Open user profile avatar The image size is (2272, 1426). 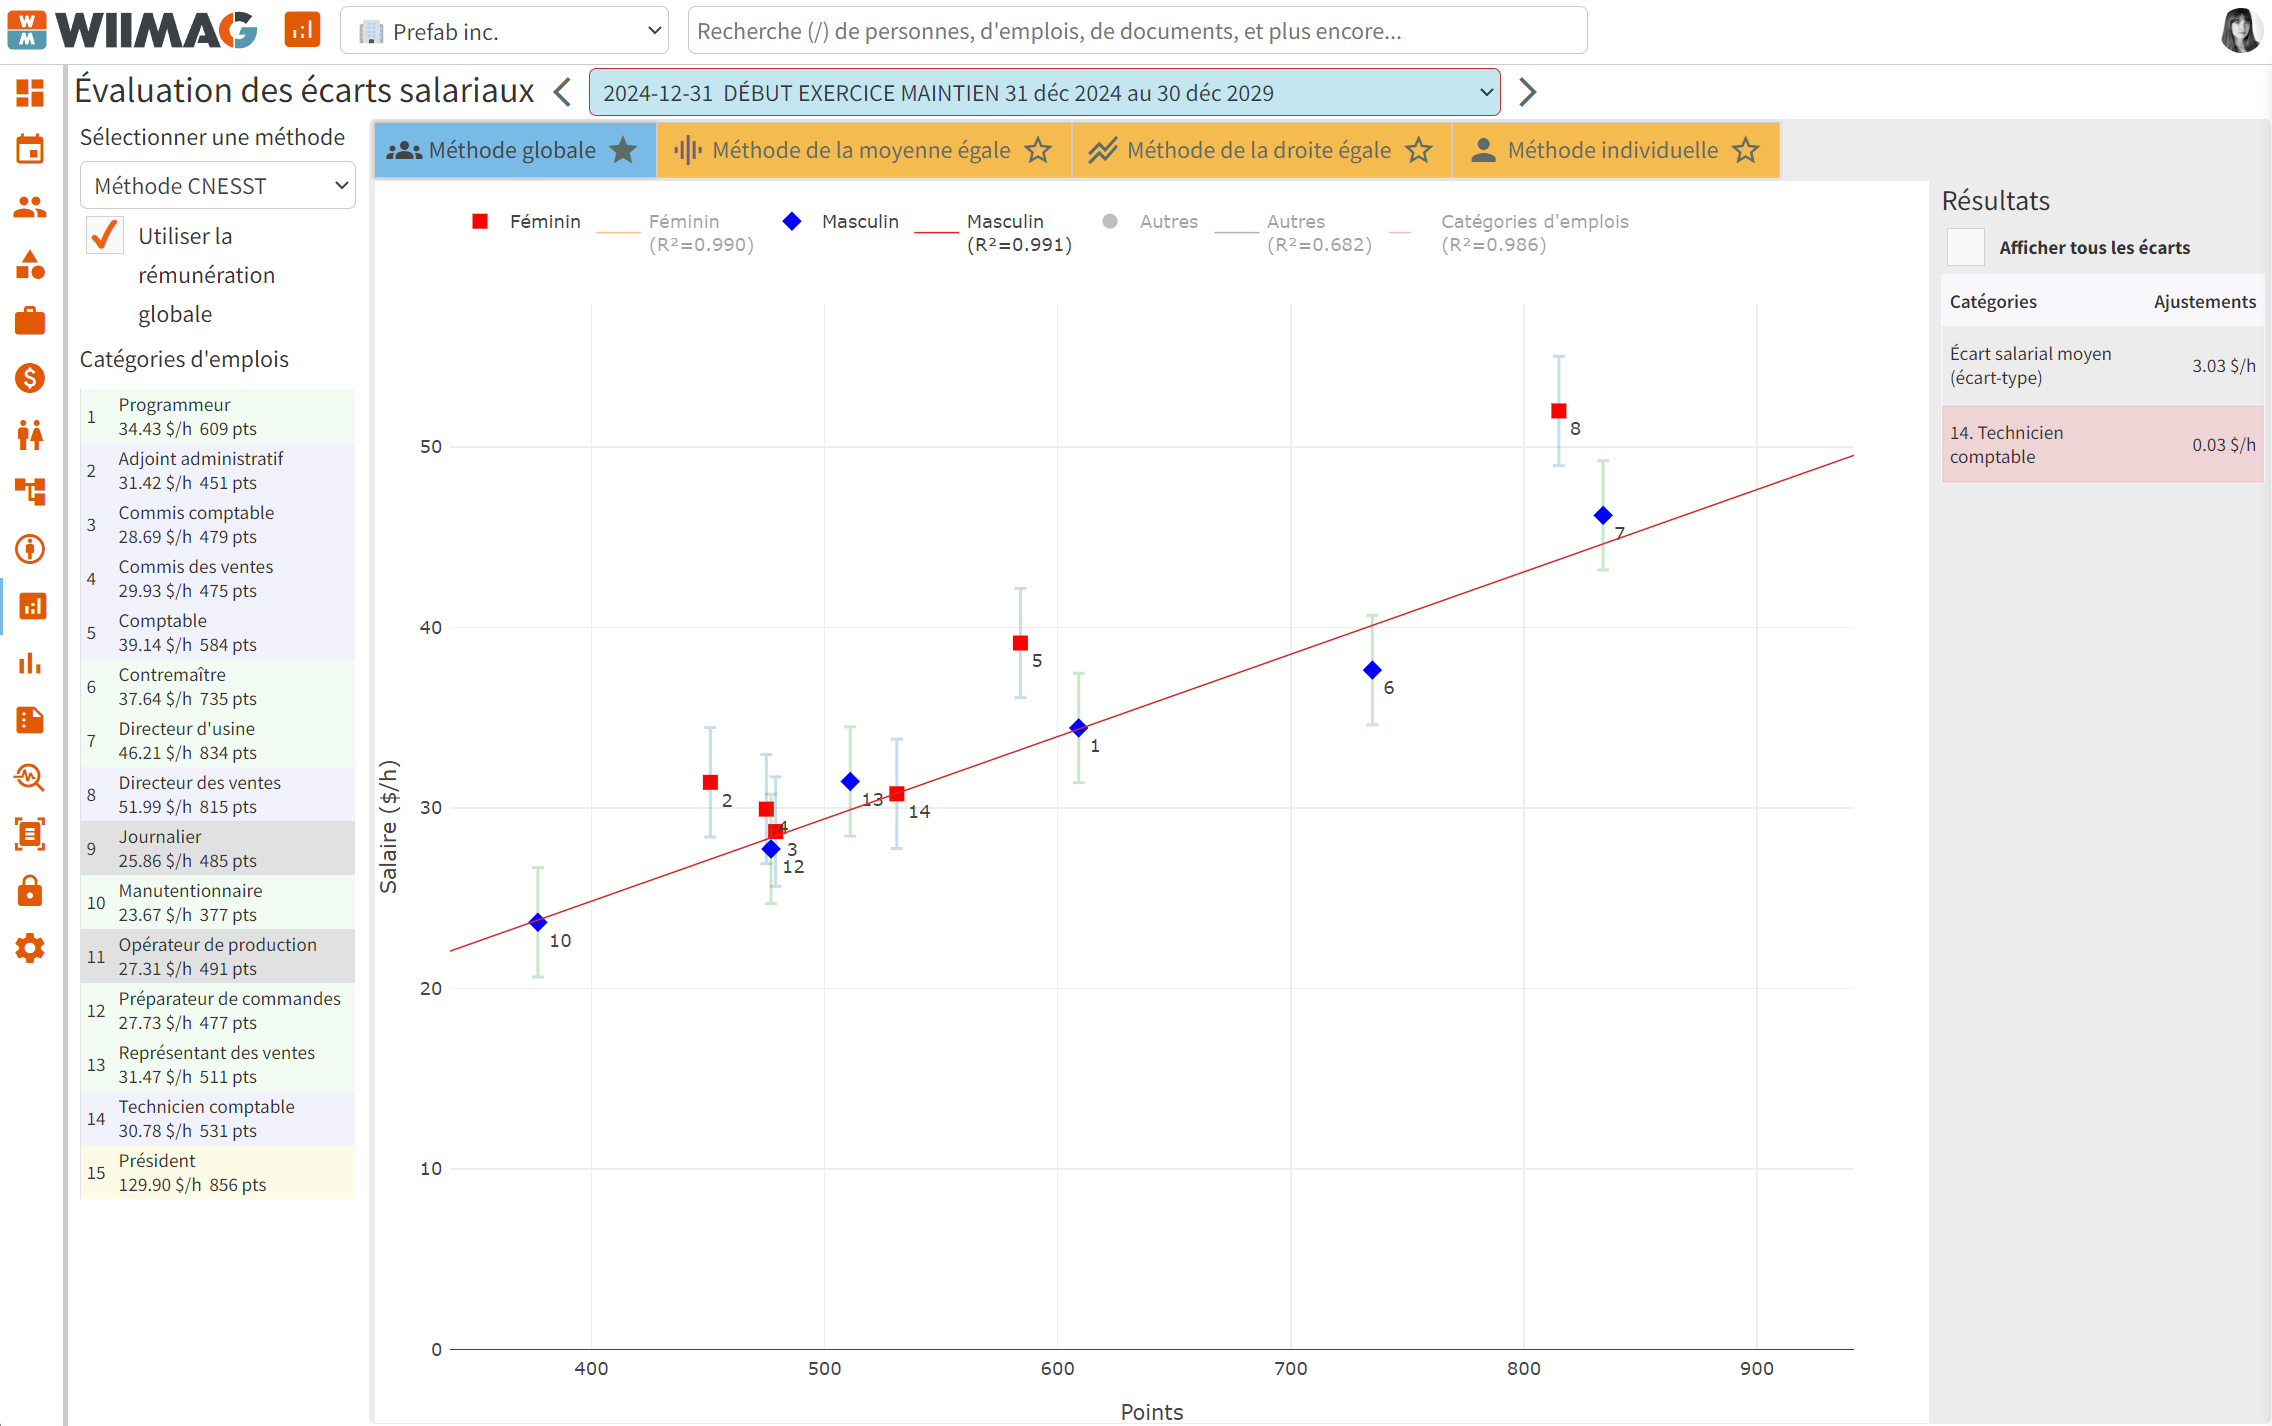click(x=2240, y=30)
